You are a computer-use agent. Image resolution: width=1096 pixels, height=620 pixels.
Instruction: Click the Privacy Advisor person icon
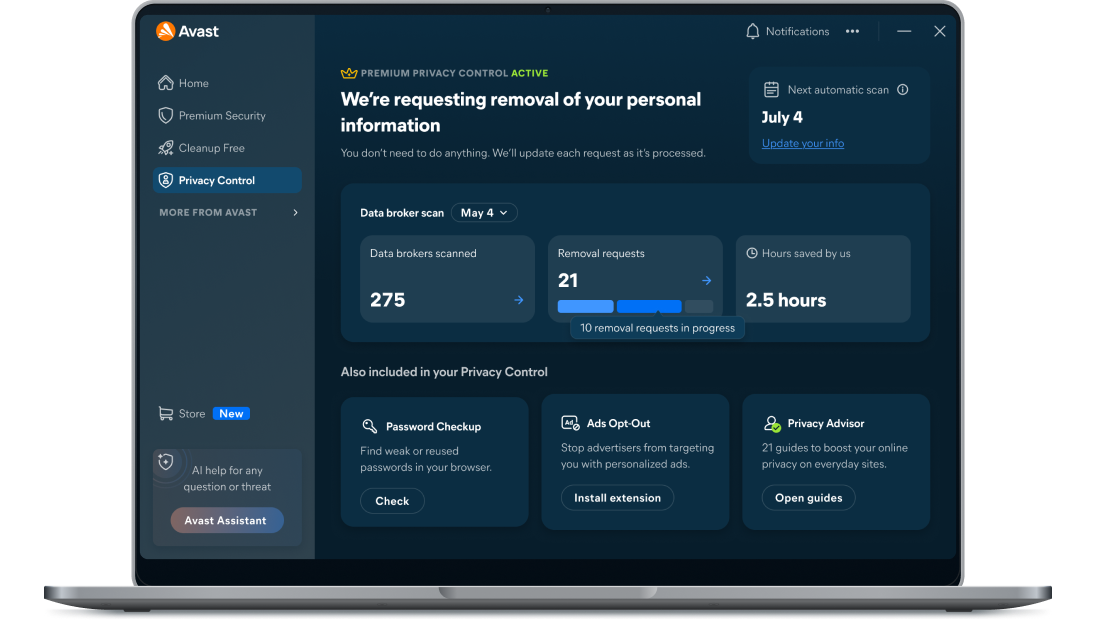772,423
